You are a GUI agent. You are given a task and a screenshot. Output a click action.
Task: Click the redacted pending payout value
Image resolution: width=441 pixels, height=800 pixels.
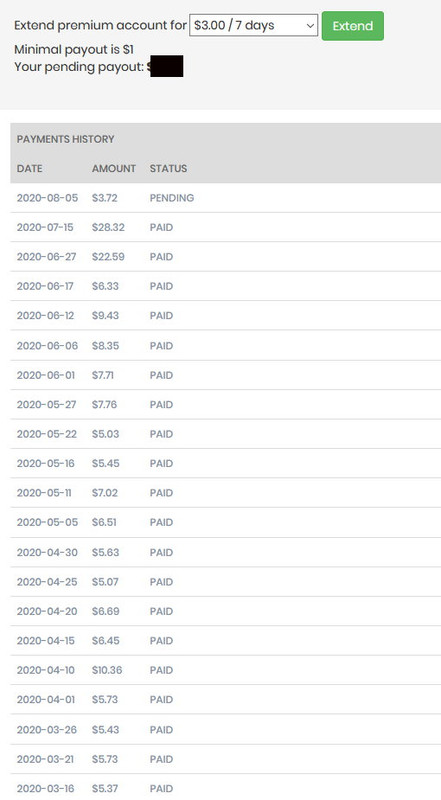(x=167, y=66)
